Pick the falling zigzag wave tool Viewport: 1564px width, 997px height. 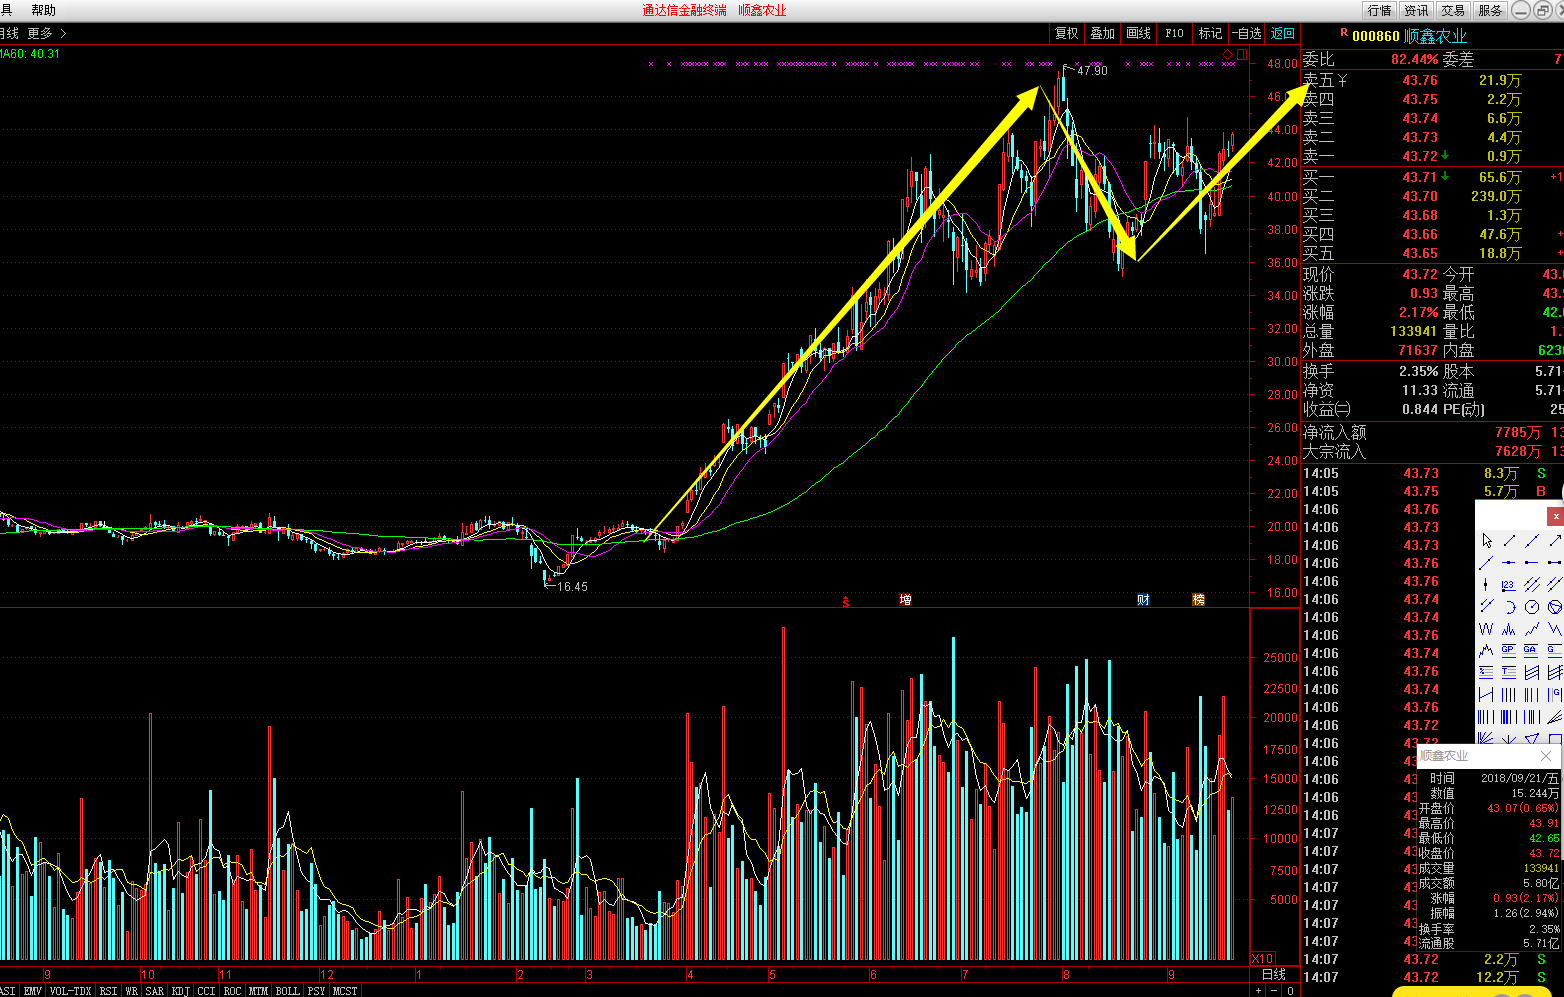click(1555, 629)
